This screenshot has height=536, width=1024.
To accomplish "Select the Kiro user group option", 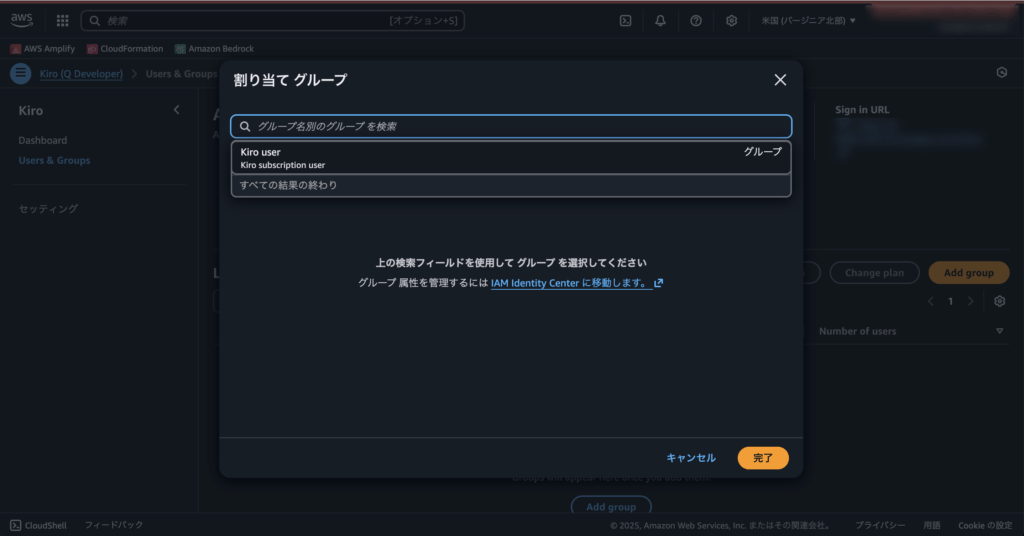I will click(x=510, y=157).
